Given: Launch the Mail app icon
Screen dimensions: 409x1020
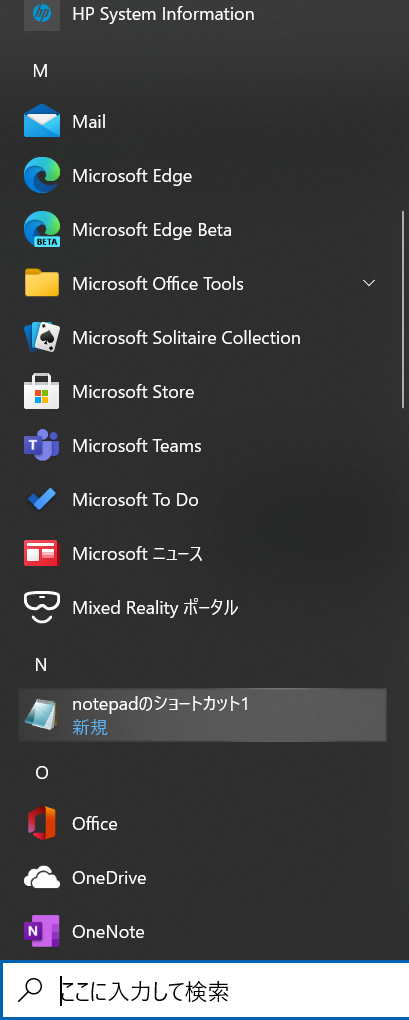Looking at the screenshot, I should (x=42, y=122).
